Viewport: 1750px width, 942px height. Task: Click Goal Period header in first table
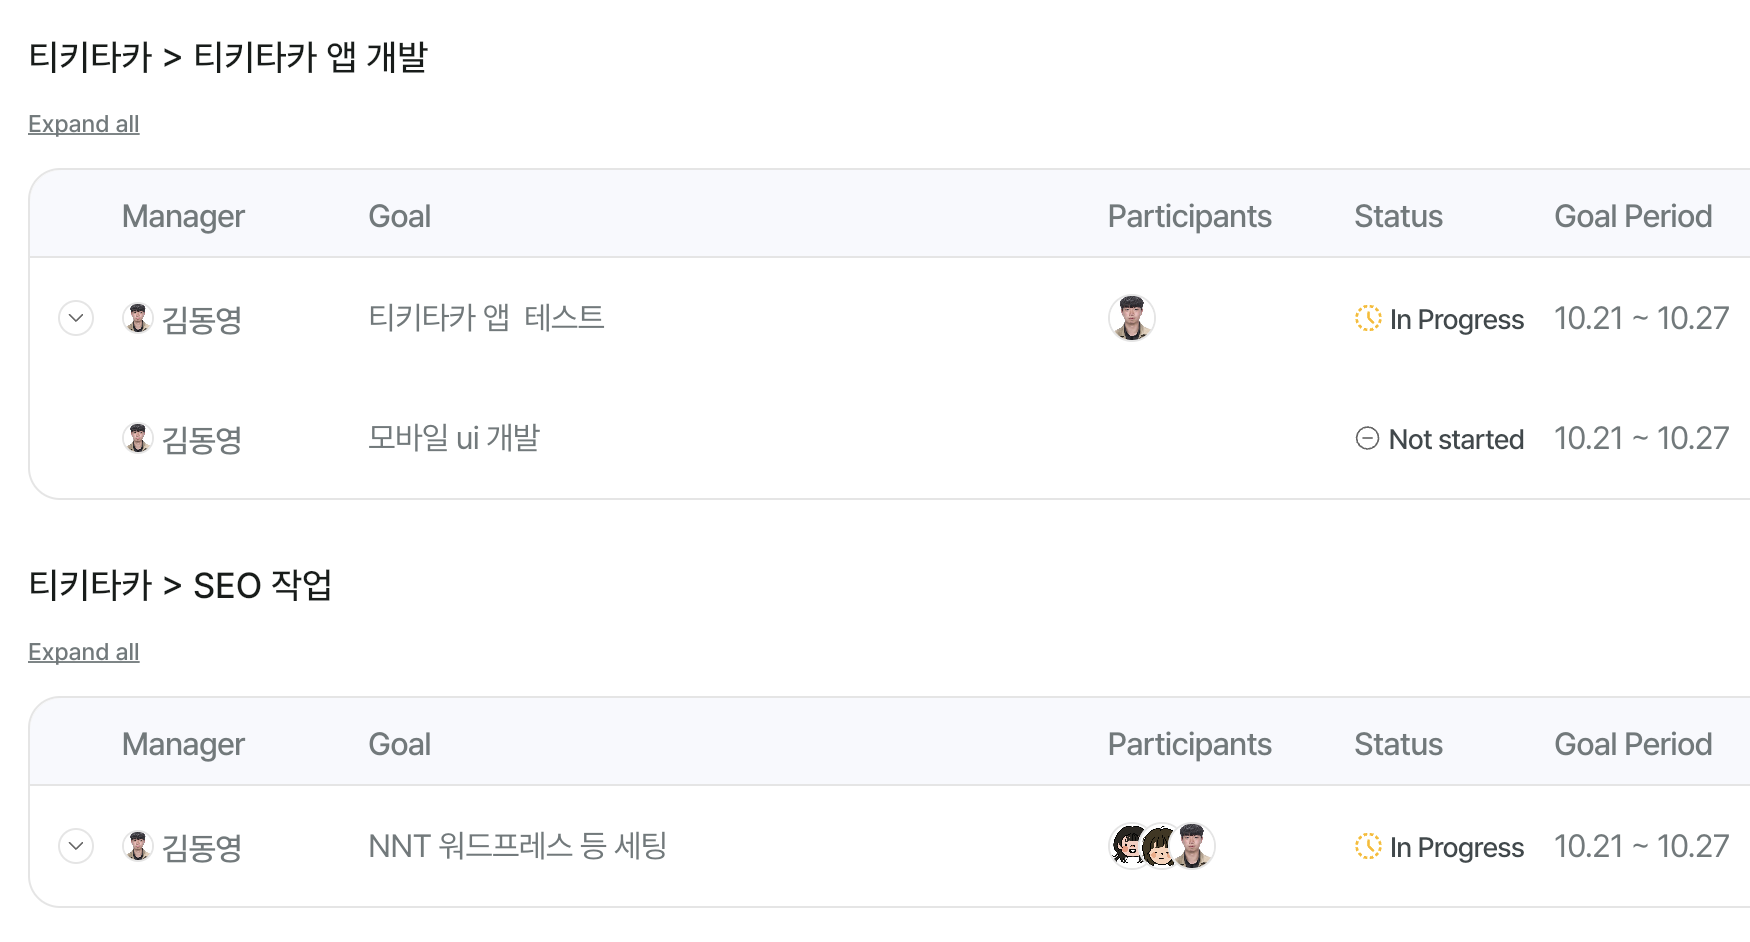1633,216
